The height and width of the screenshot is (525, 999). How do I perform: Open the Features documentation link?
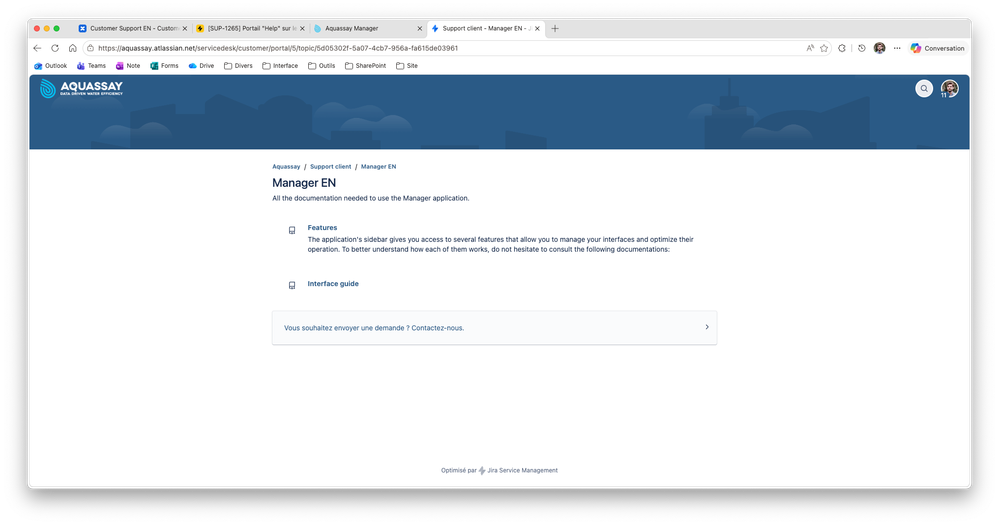tap(322, 227)
